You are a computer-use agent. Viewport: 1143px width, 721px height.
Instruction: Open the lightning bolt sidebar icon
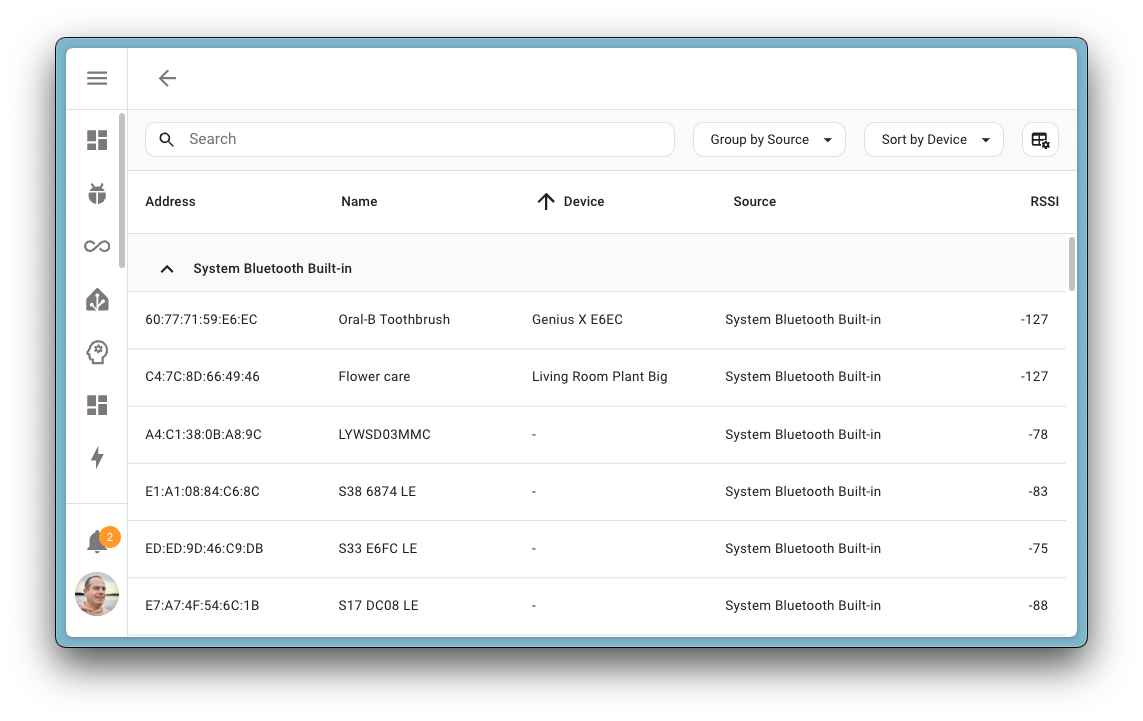(97, 457)
